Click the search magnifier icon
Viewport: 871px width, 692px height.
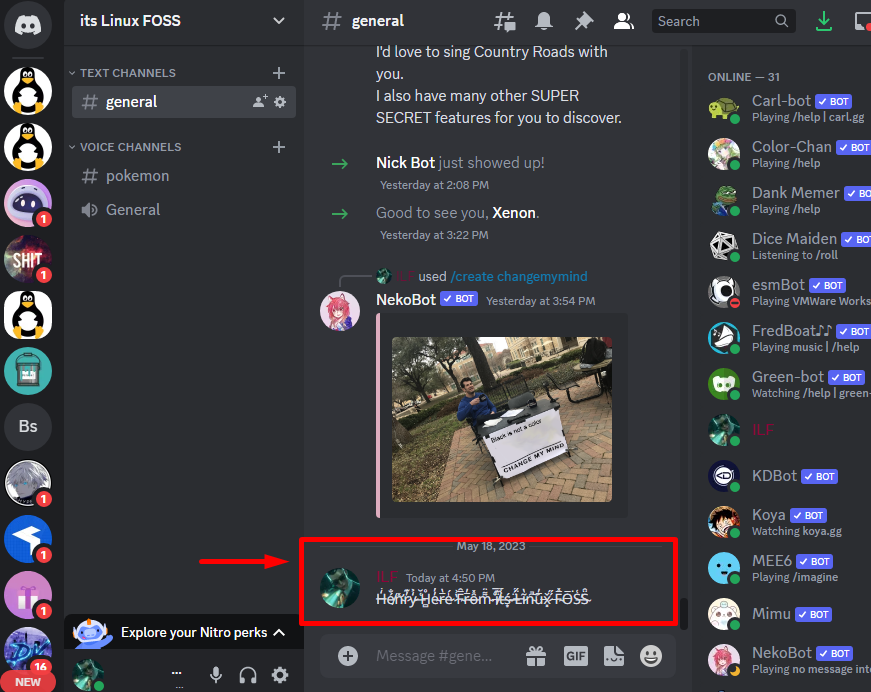[x=782, y=21]
